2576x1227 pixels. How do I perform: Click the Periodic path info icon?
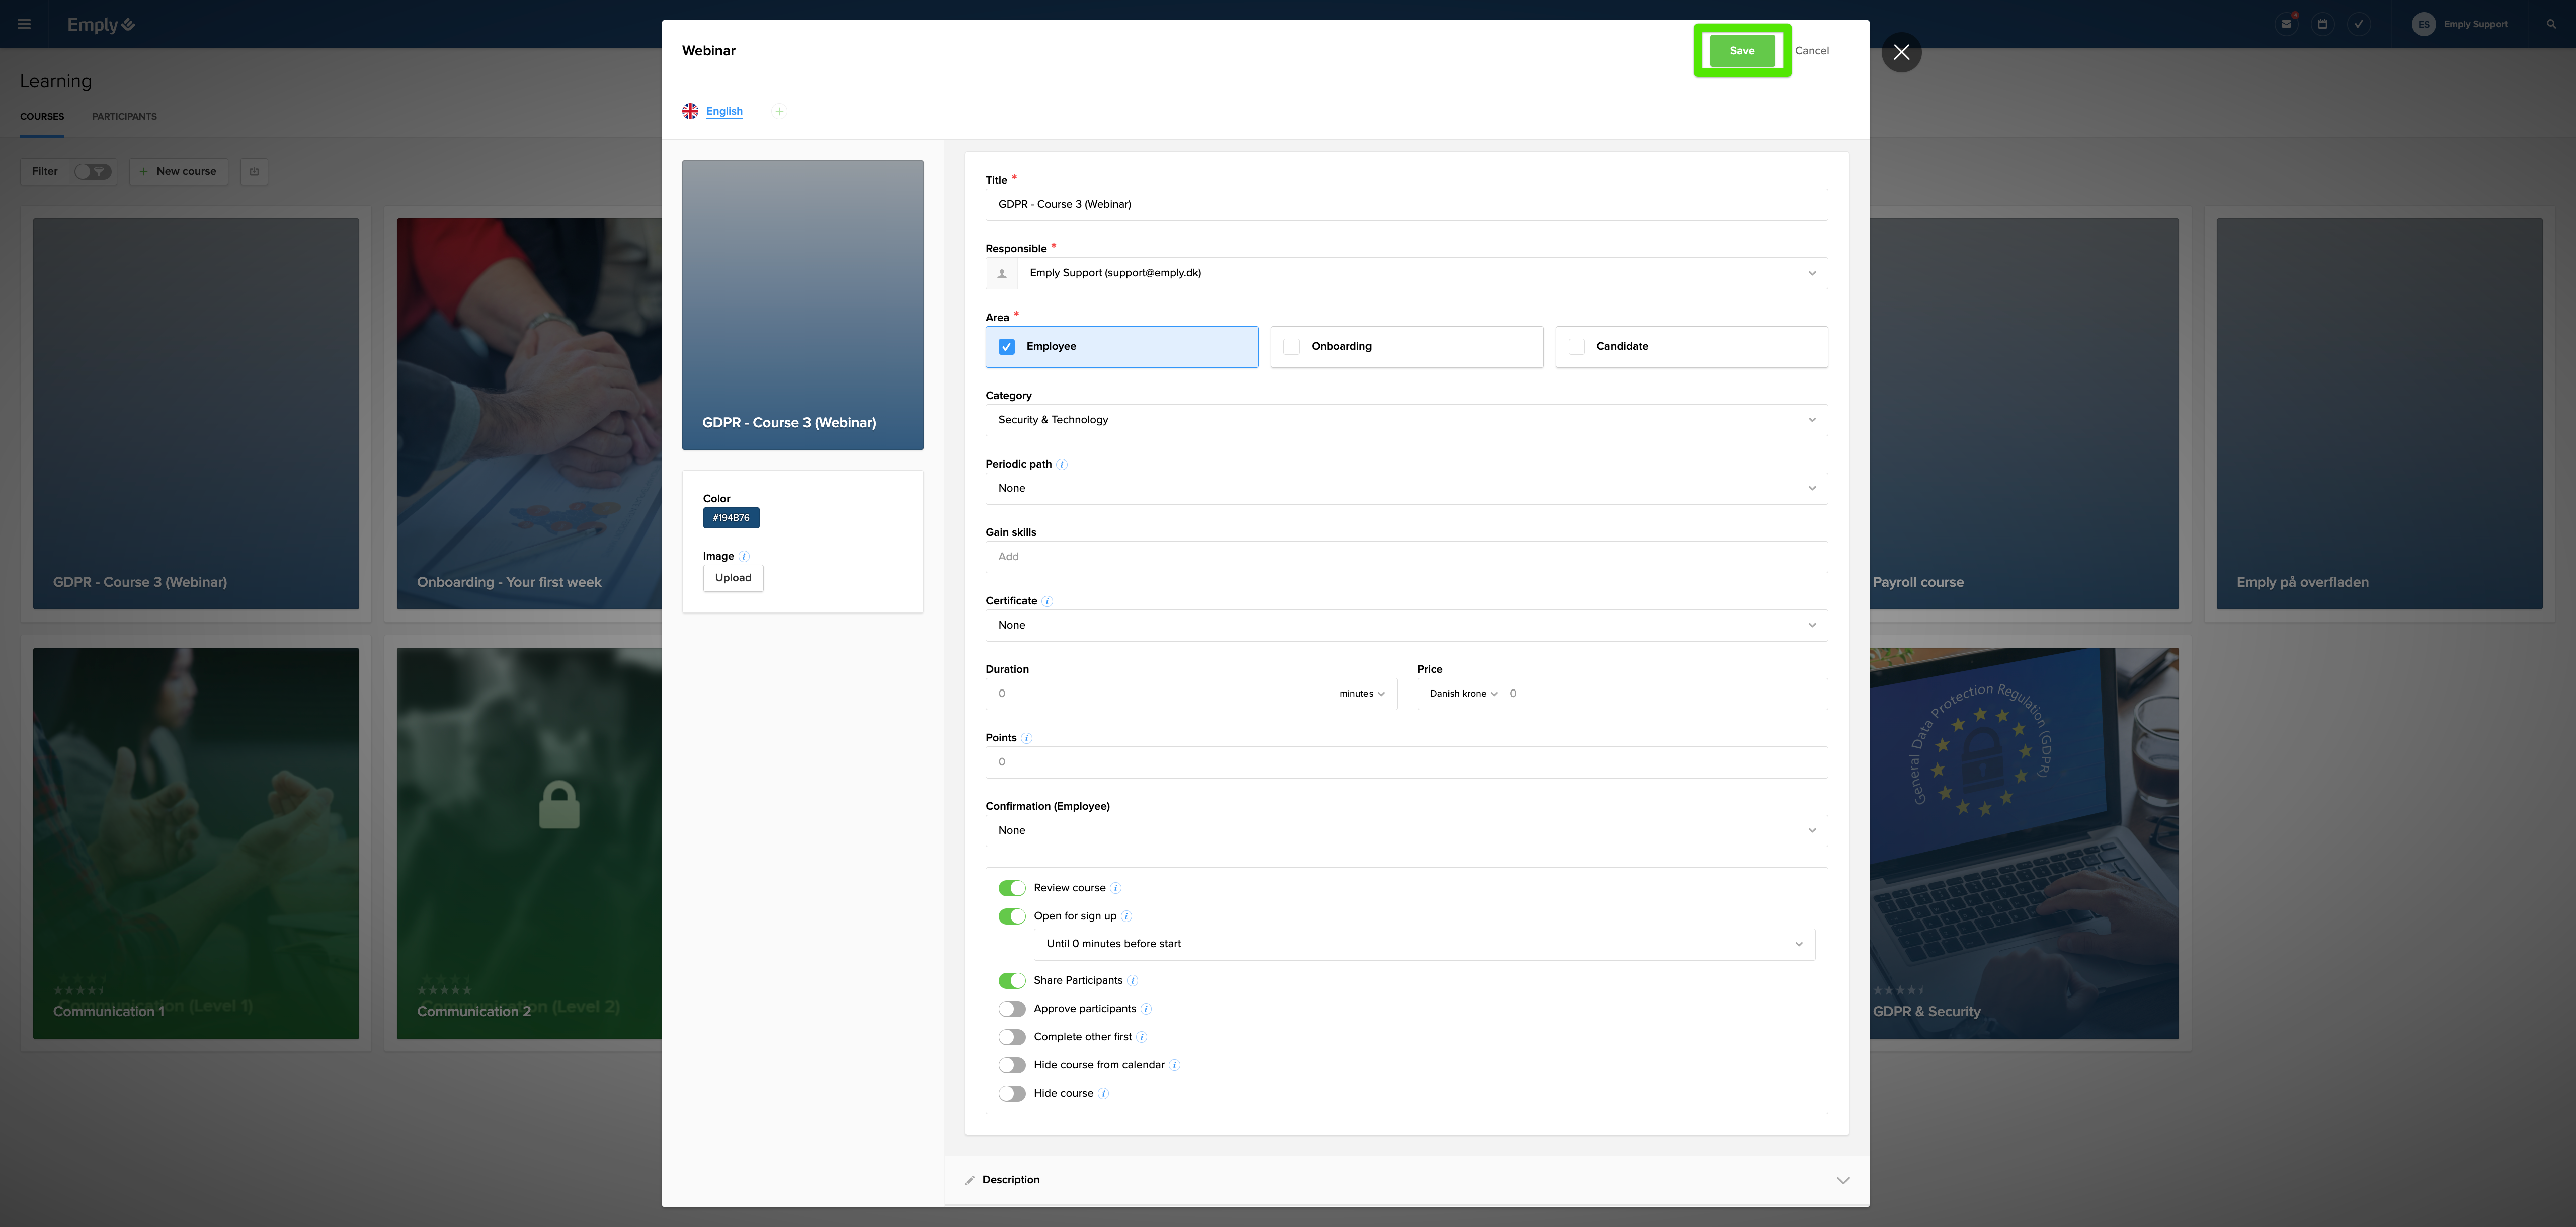click(x=1062, y=464)
